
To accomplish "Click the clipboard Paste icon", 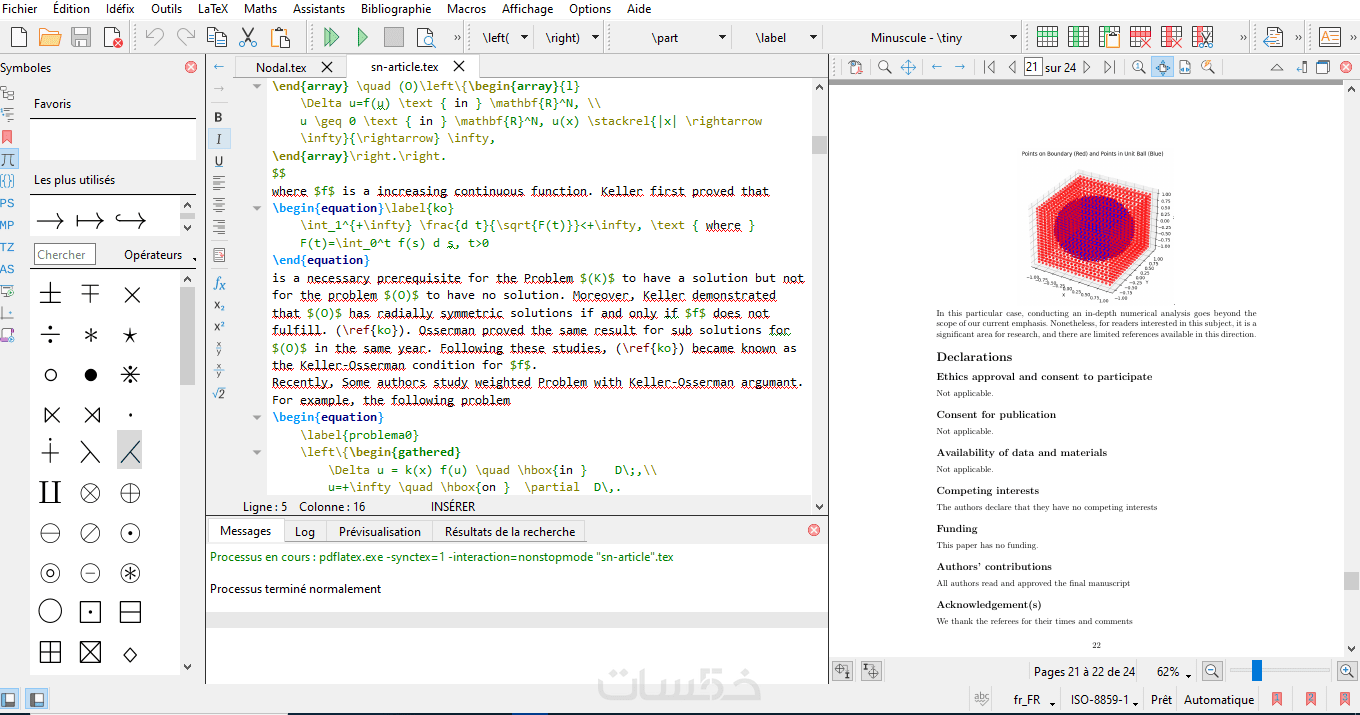I will coord(279,38).
